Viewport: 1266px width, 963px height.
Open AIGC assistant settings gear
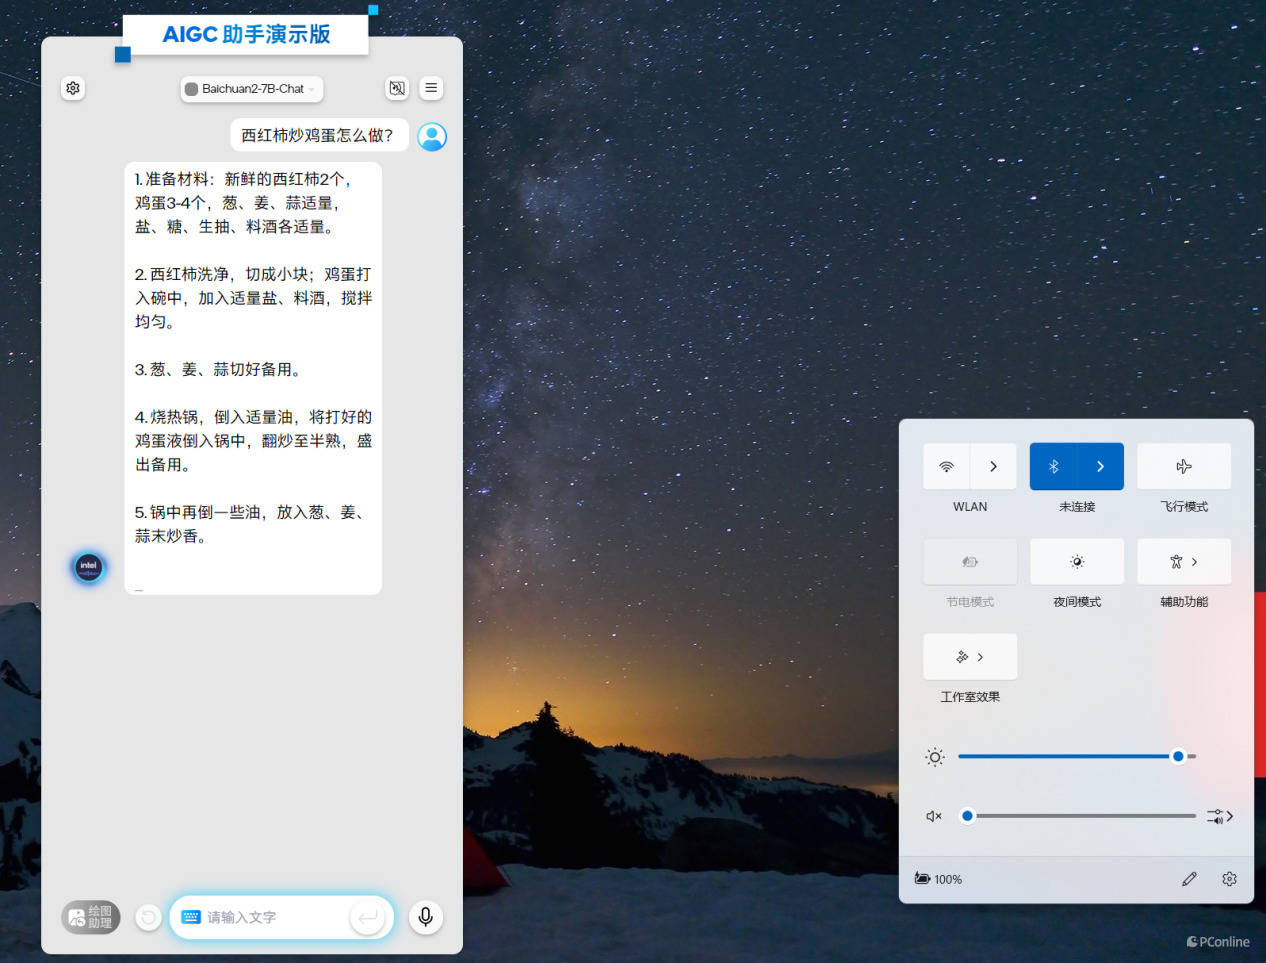pos(73,88)
